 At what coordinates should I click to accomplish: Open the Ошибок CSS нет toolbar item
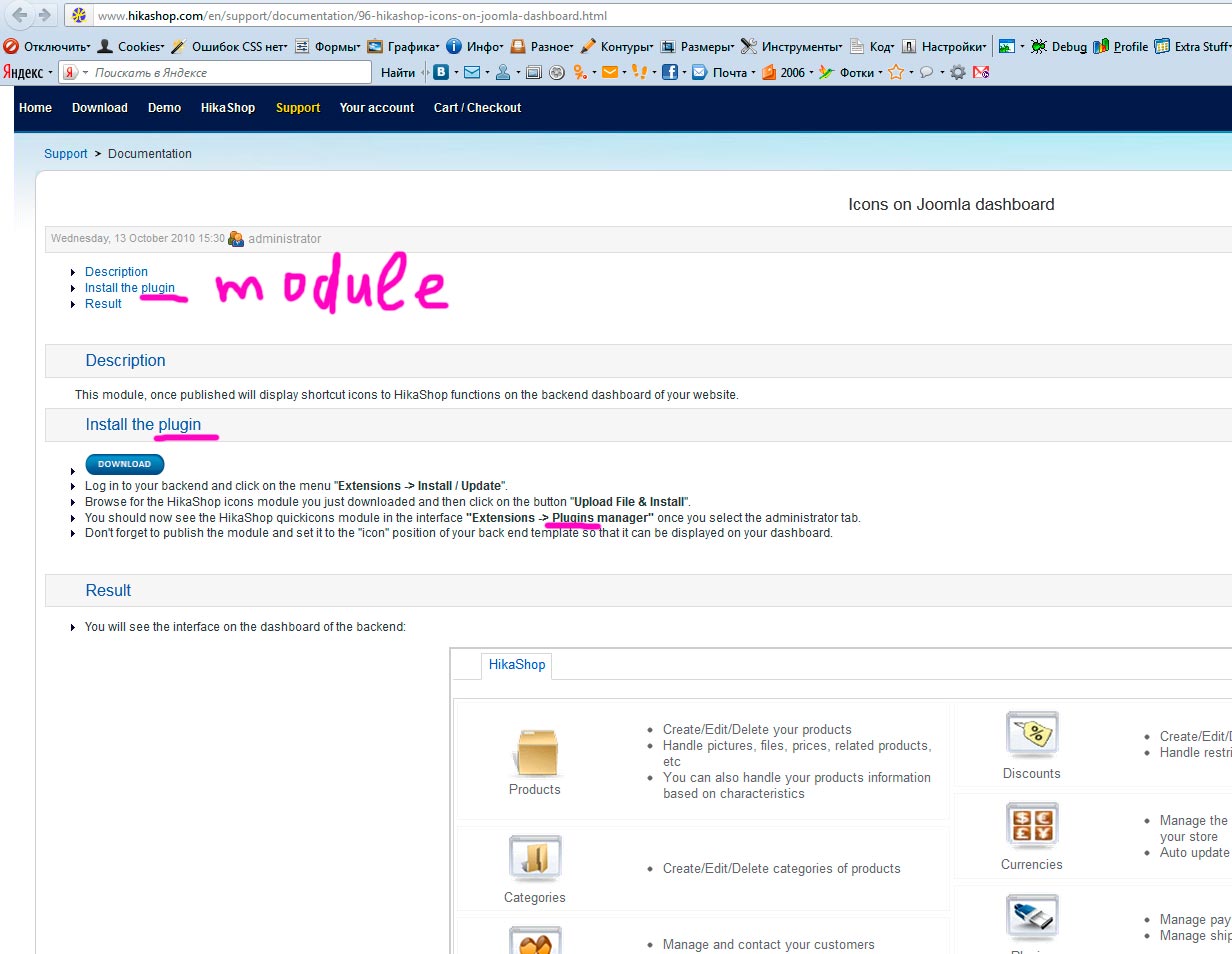pos(229,47)
